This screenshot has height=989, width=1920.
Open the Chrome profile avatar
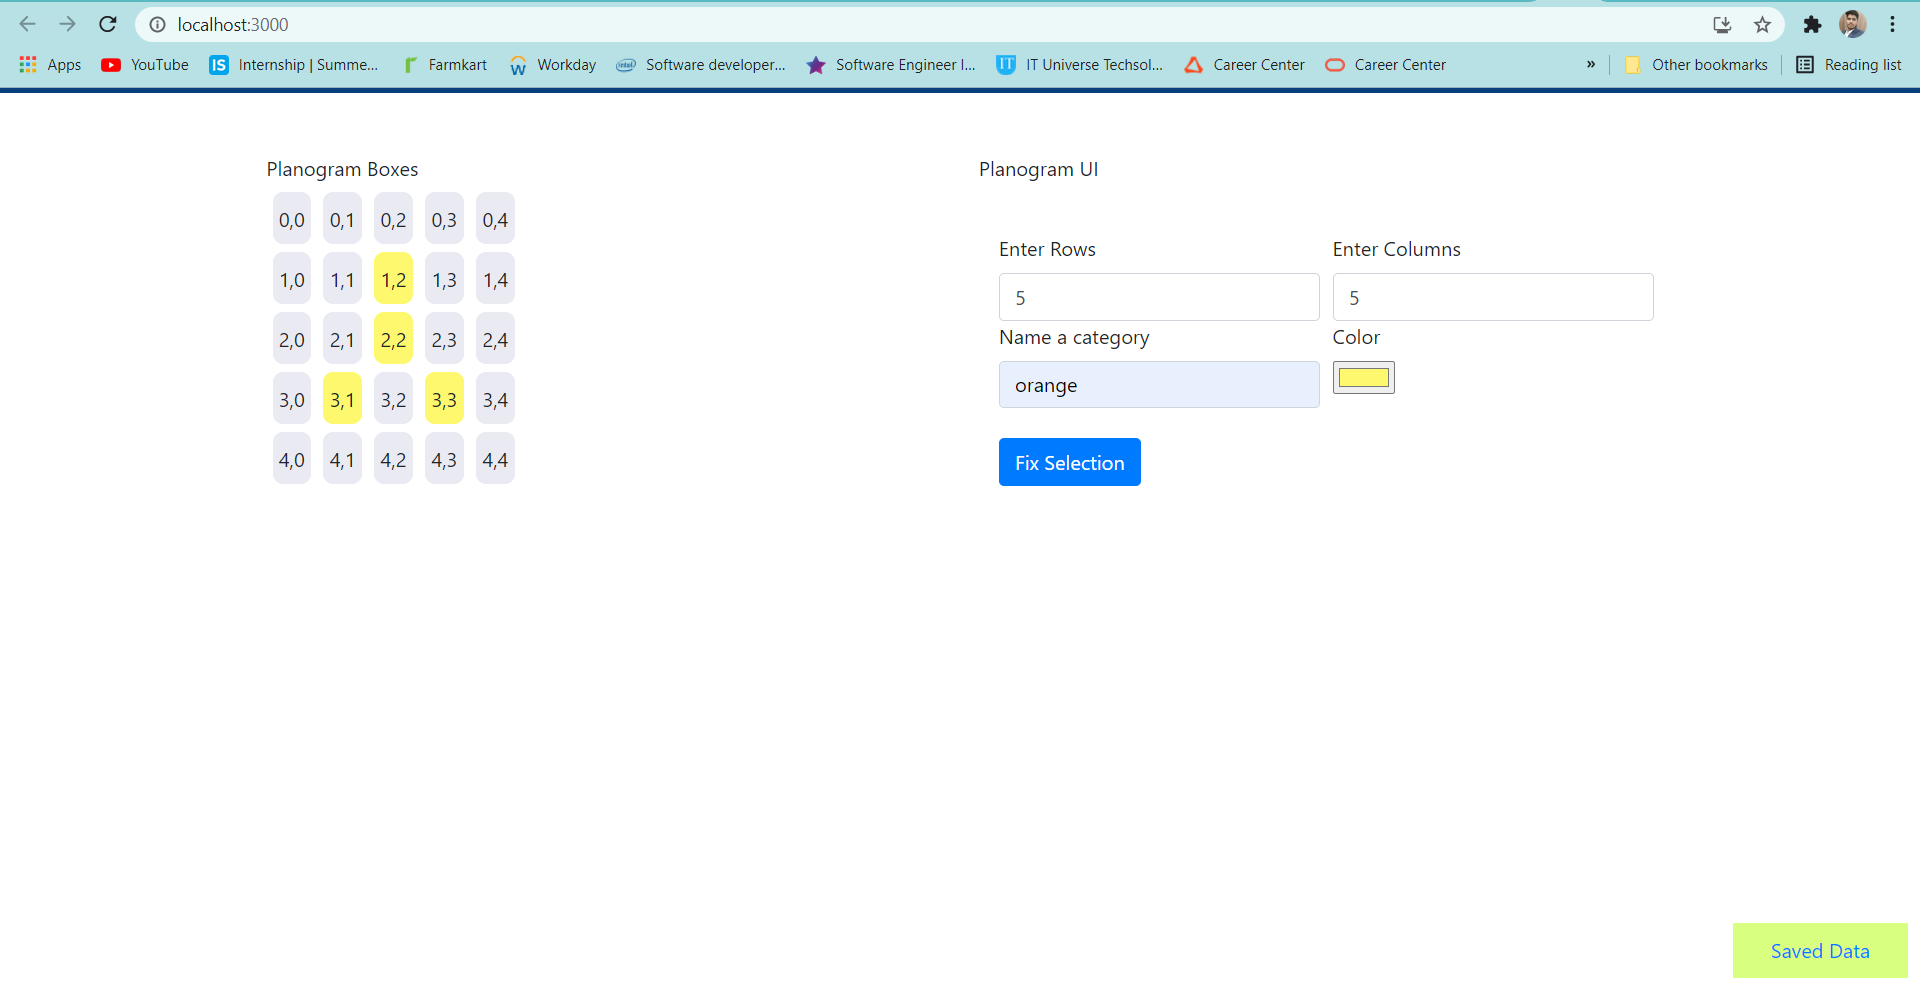[1853, 24]
